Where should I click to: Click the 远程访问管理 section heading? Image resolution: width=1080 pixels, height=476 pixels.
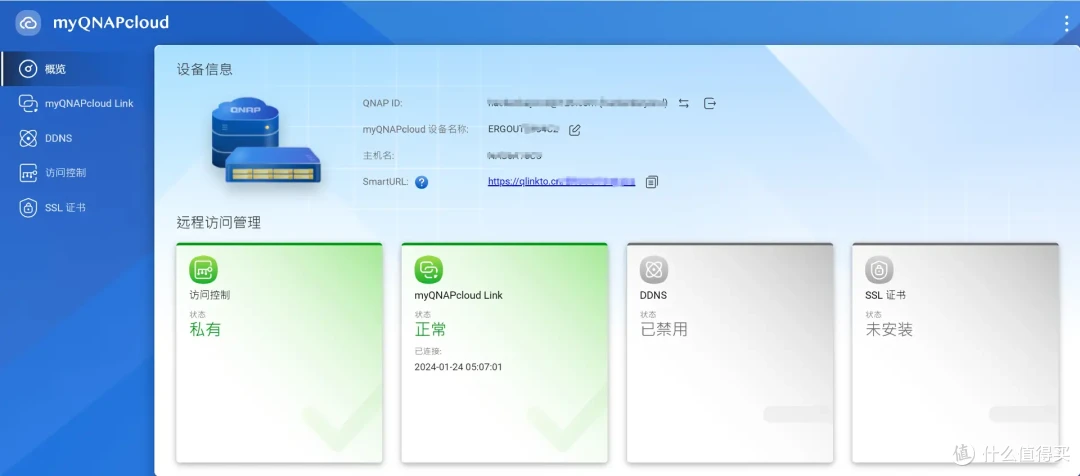pyautogui.click(x=218, y=223)
